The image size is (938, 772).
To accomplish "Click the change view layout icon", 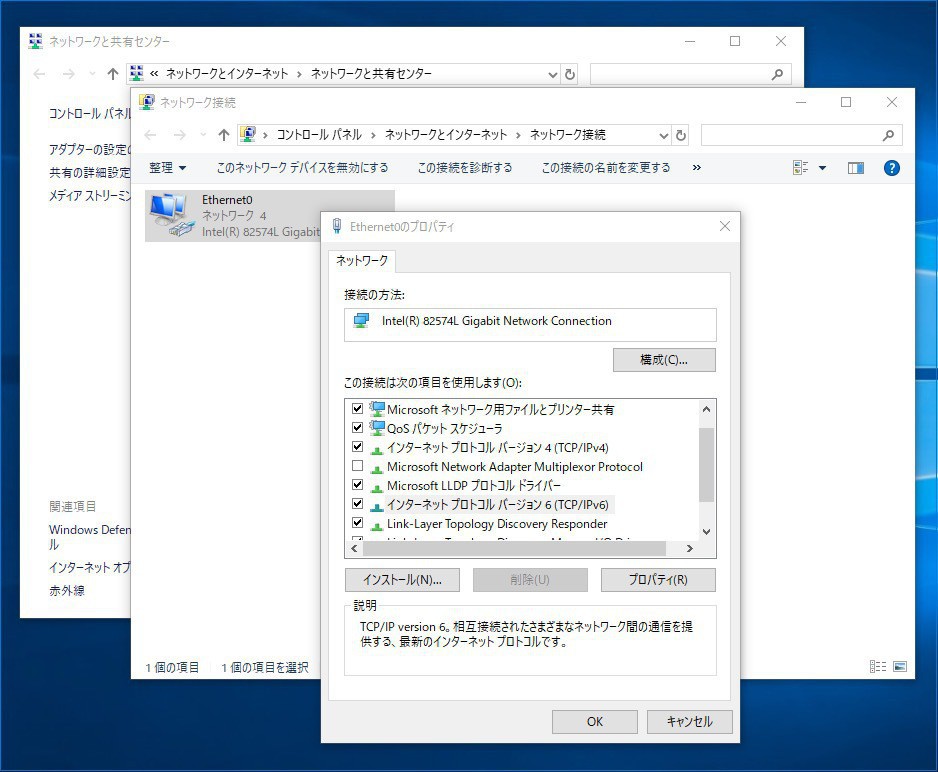I will point(801,168).
